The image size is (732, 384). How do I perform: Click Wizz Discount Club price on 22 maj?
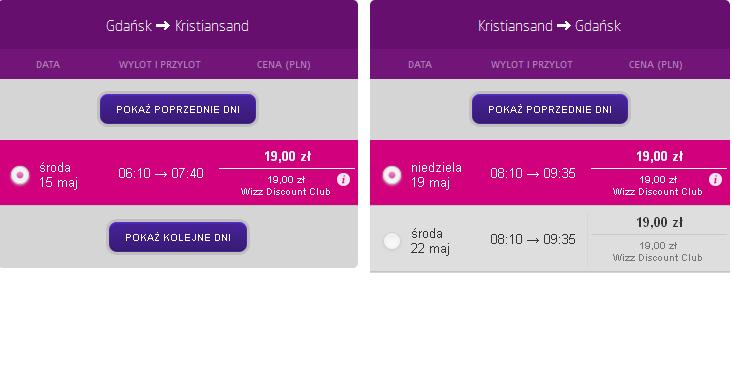(x=657, y=251)
